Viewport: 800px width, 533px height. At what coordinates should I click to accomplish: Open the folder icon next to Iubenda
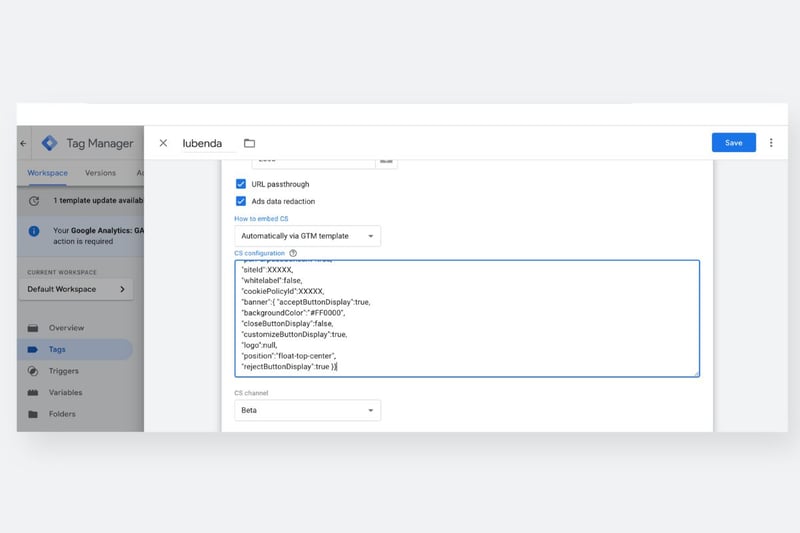tap(249, 143)
